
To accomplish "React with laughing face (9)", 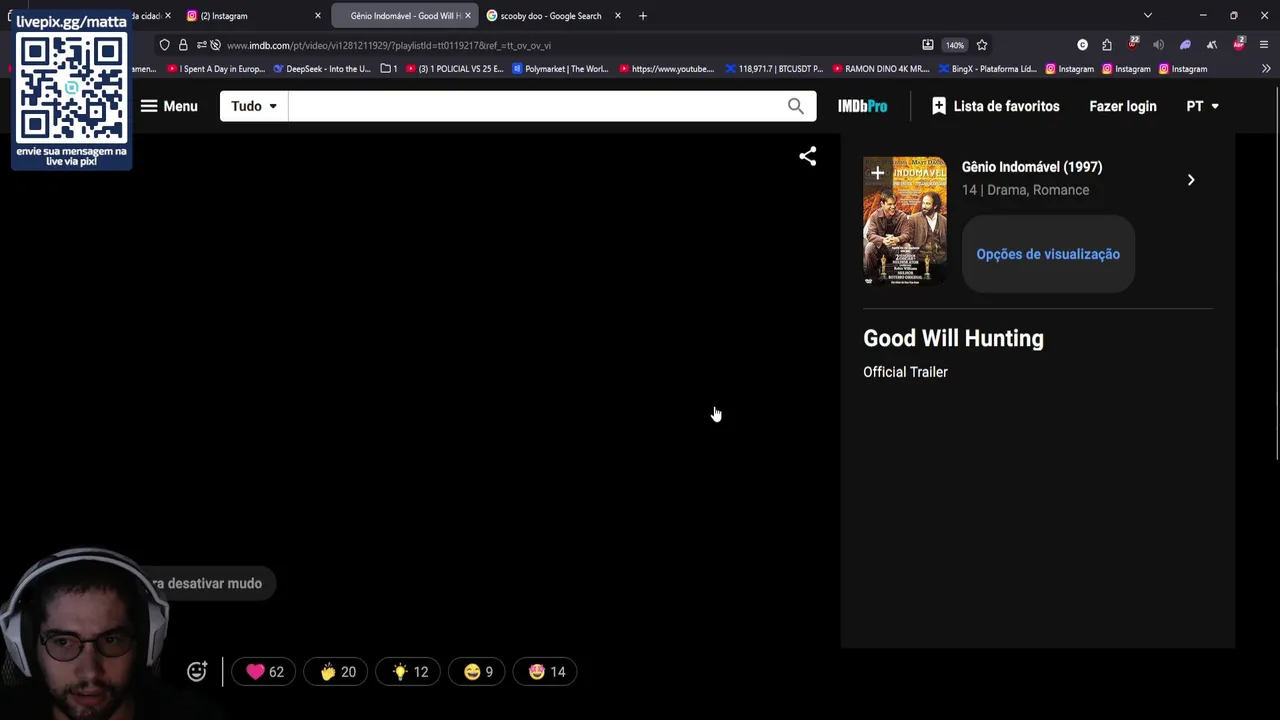I will pos(477,672).
